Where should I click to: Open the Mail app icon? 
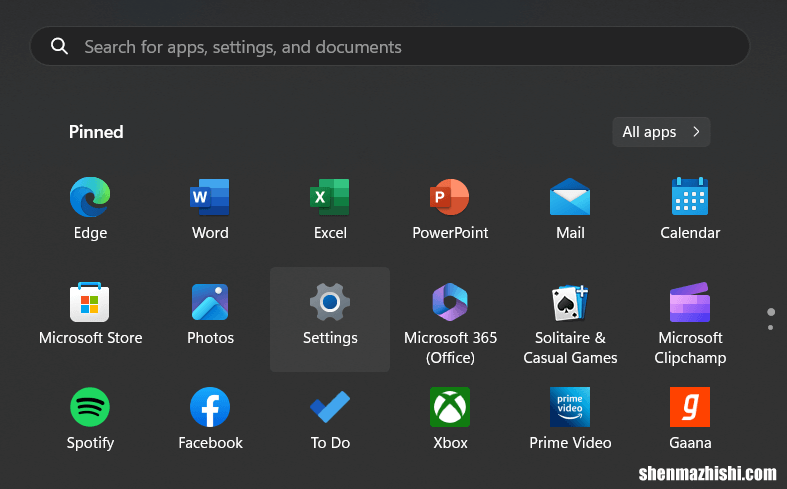pos(570,197)
